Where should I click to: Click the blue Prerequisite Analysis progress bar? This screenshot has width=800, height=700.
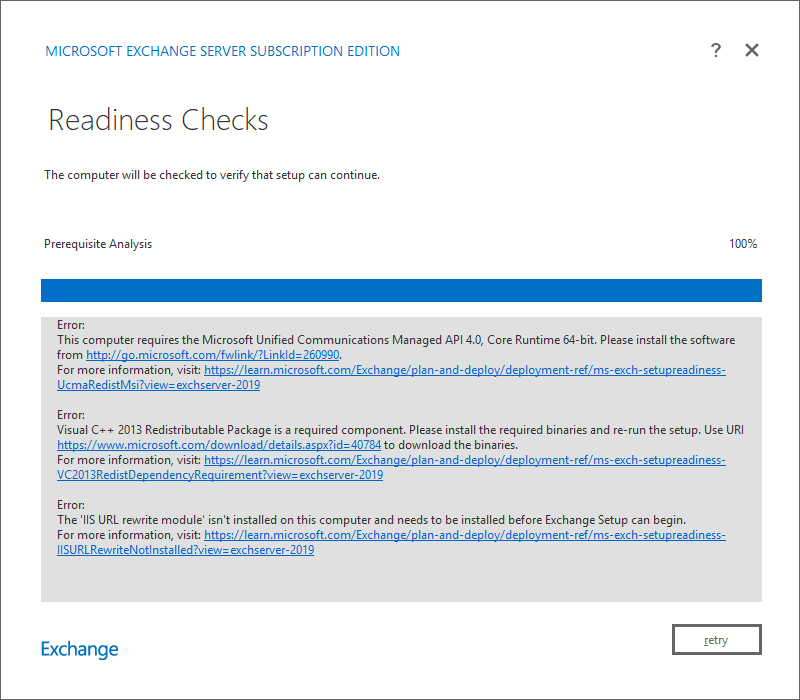pos(400,290)
